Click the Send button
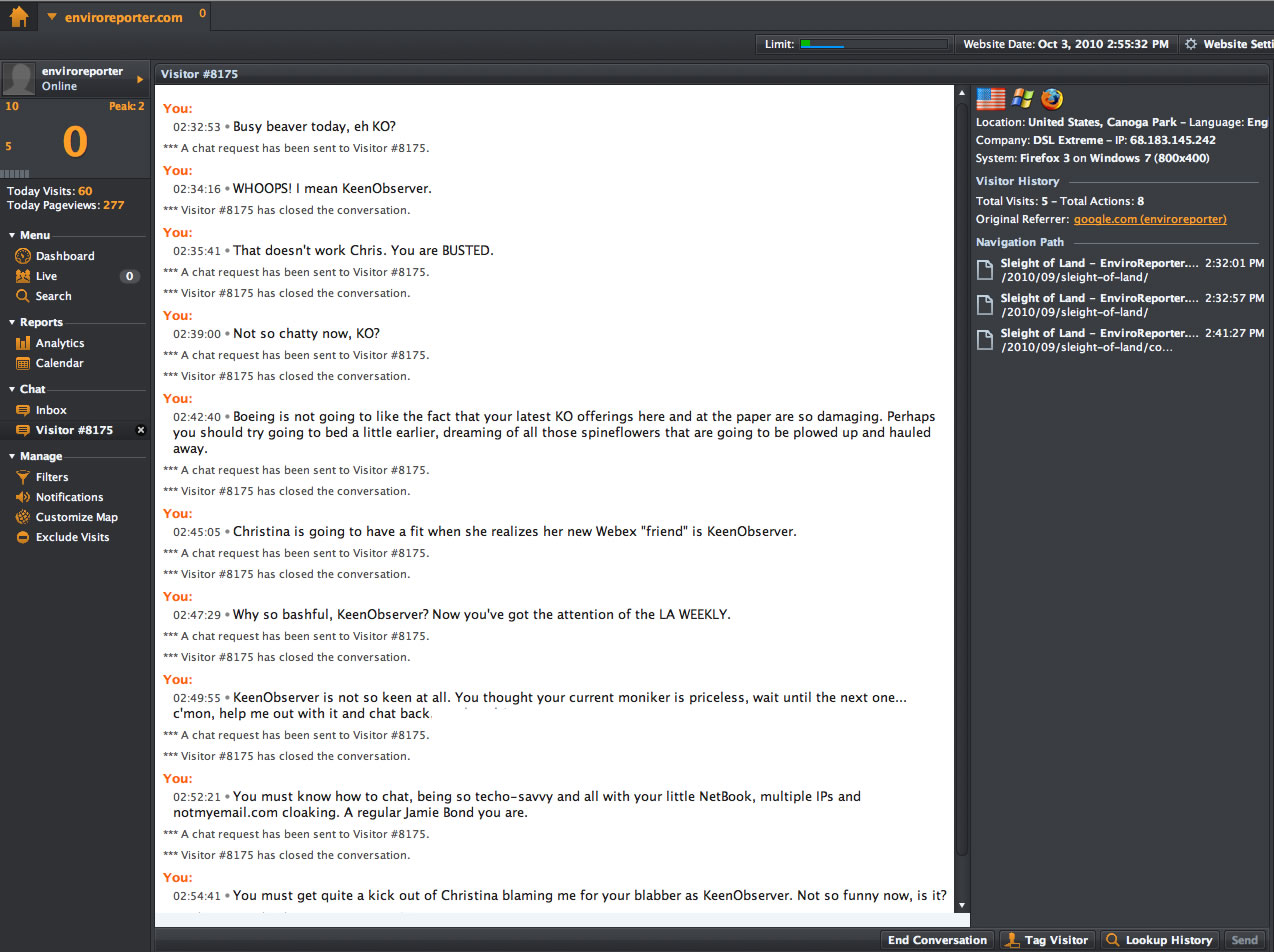1274x952 pixels. pos(1245,940)
